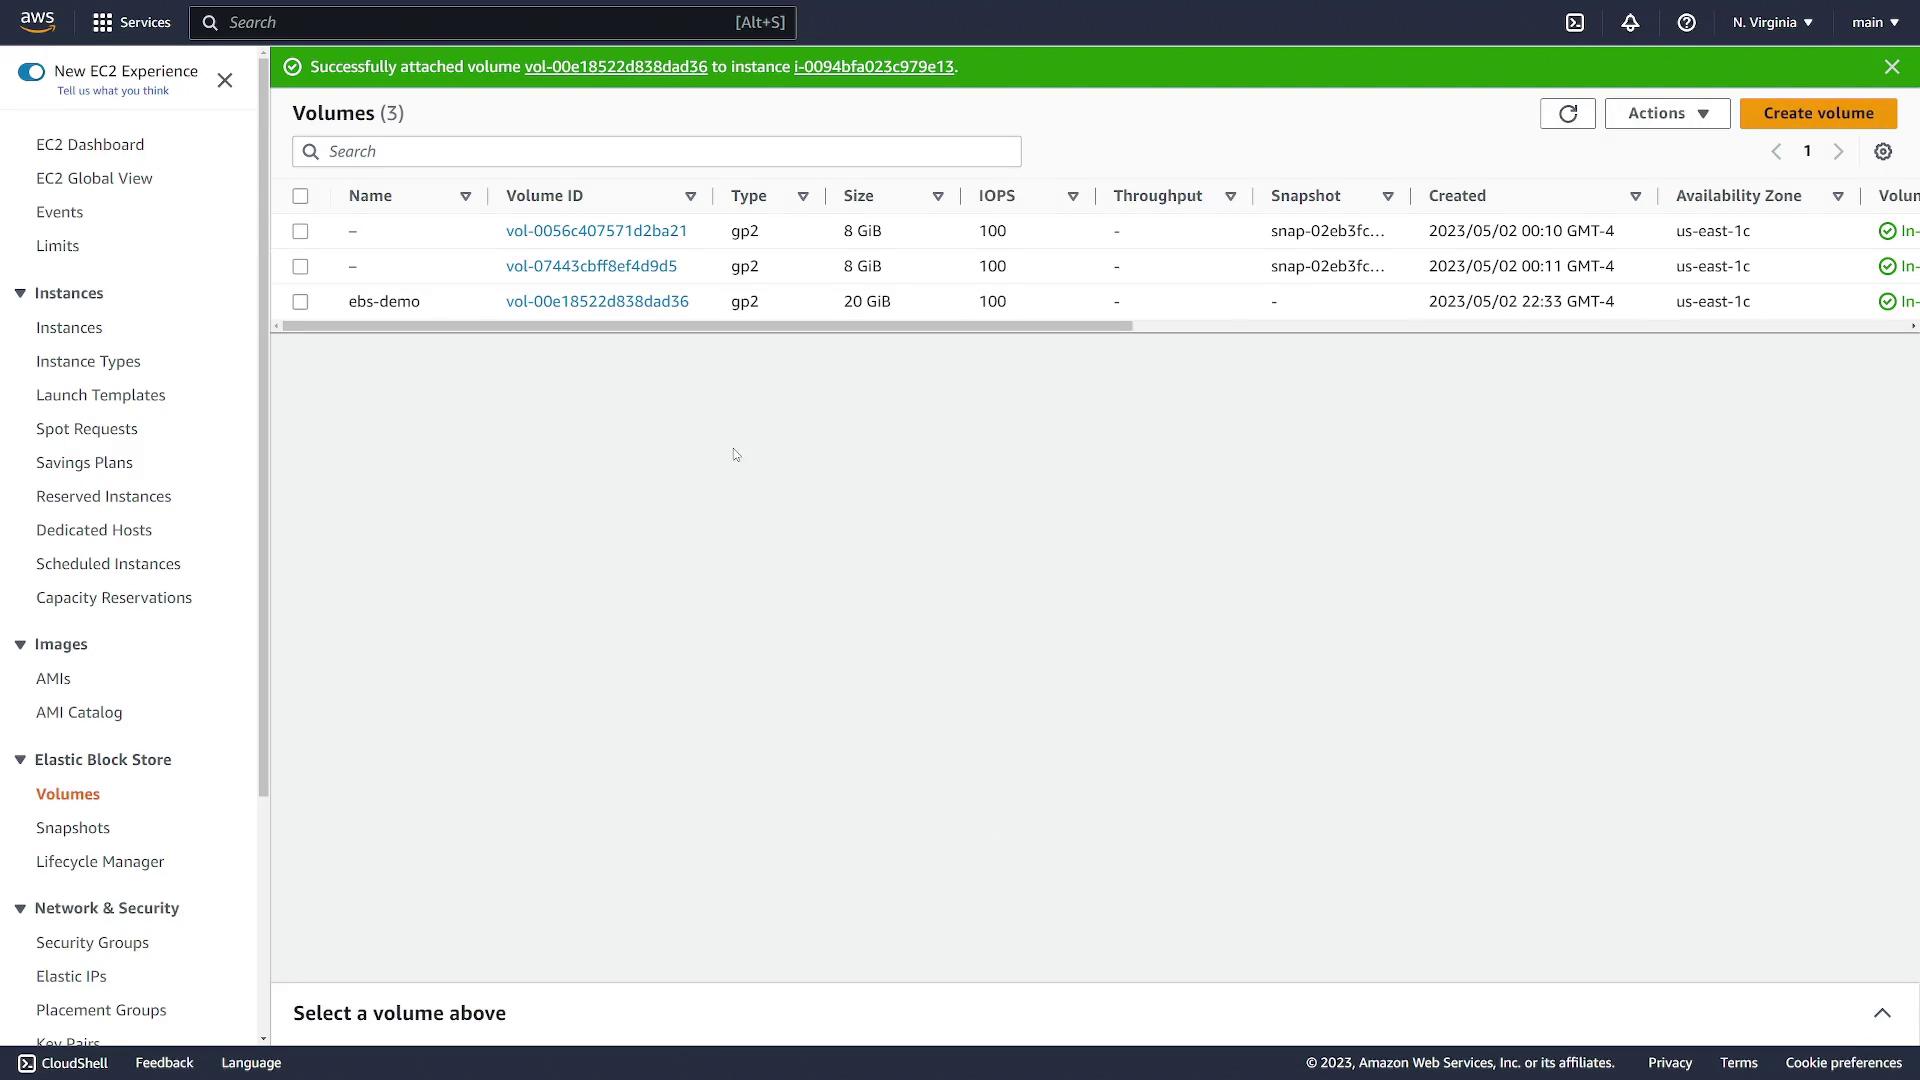Click the AWS logo home icon

tap(37, 22)
